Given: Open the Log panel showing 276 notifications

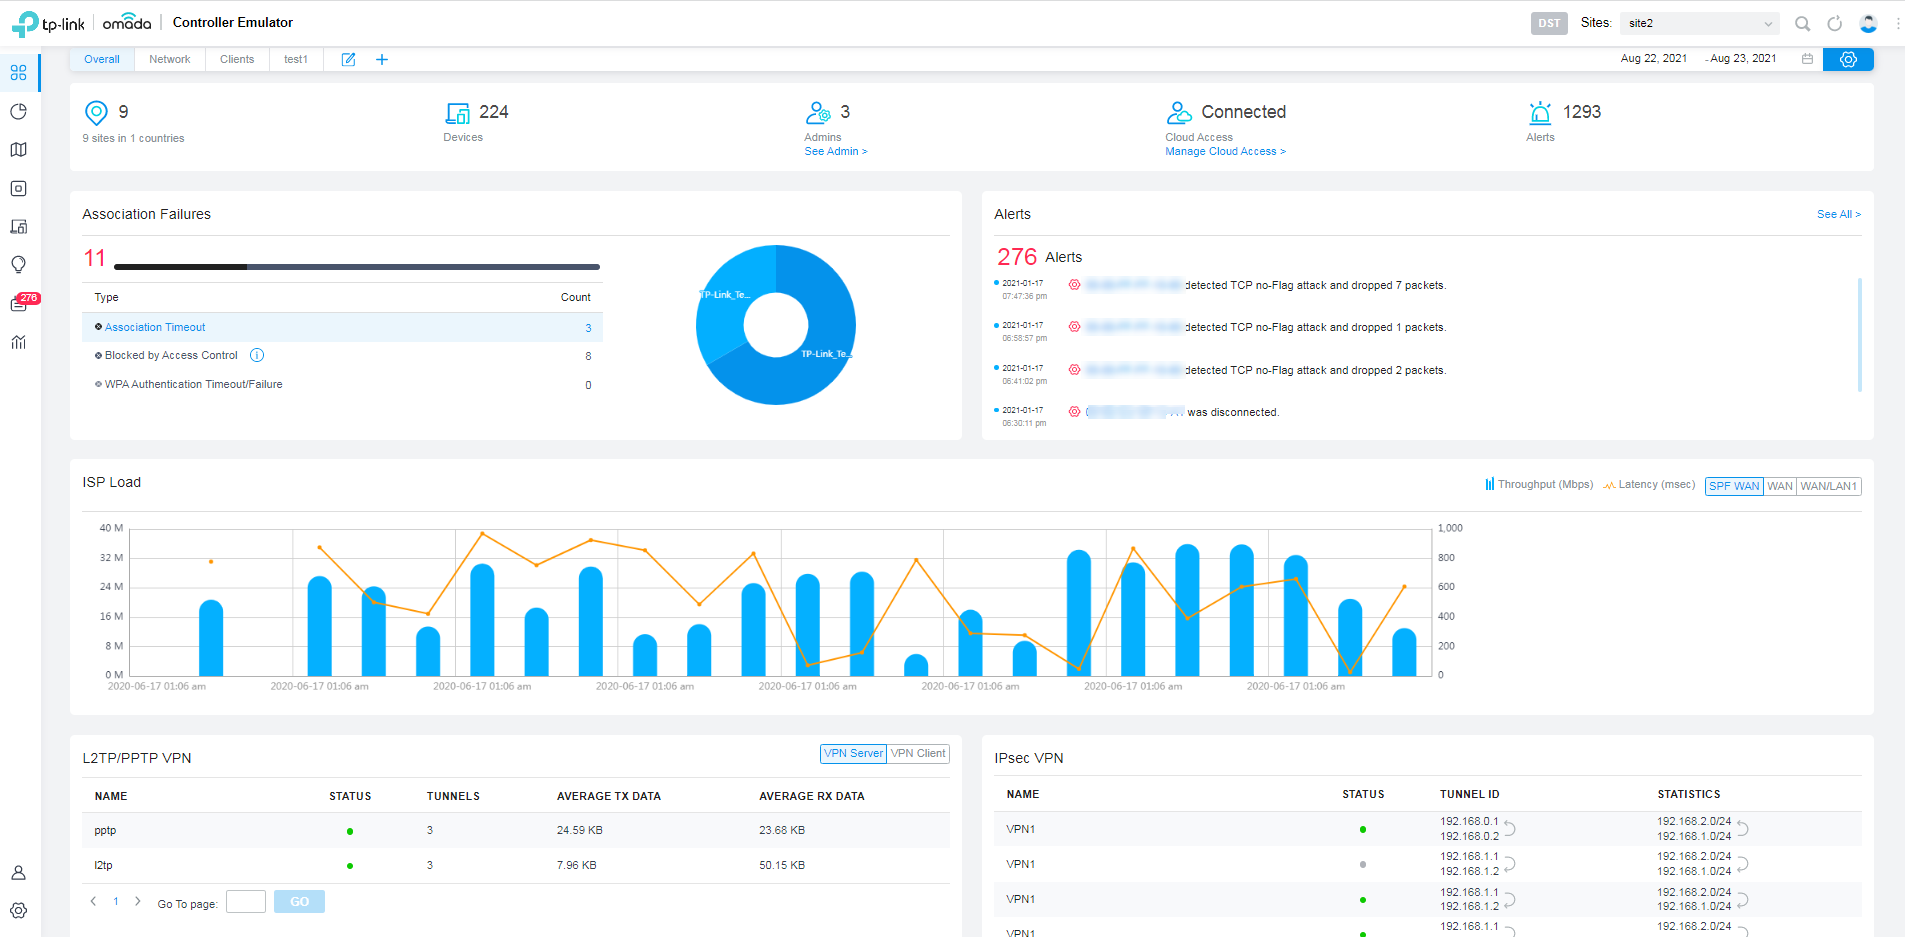Looking at the screenshot, I should pyautogui.click(x=18, y=304).
